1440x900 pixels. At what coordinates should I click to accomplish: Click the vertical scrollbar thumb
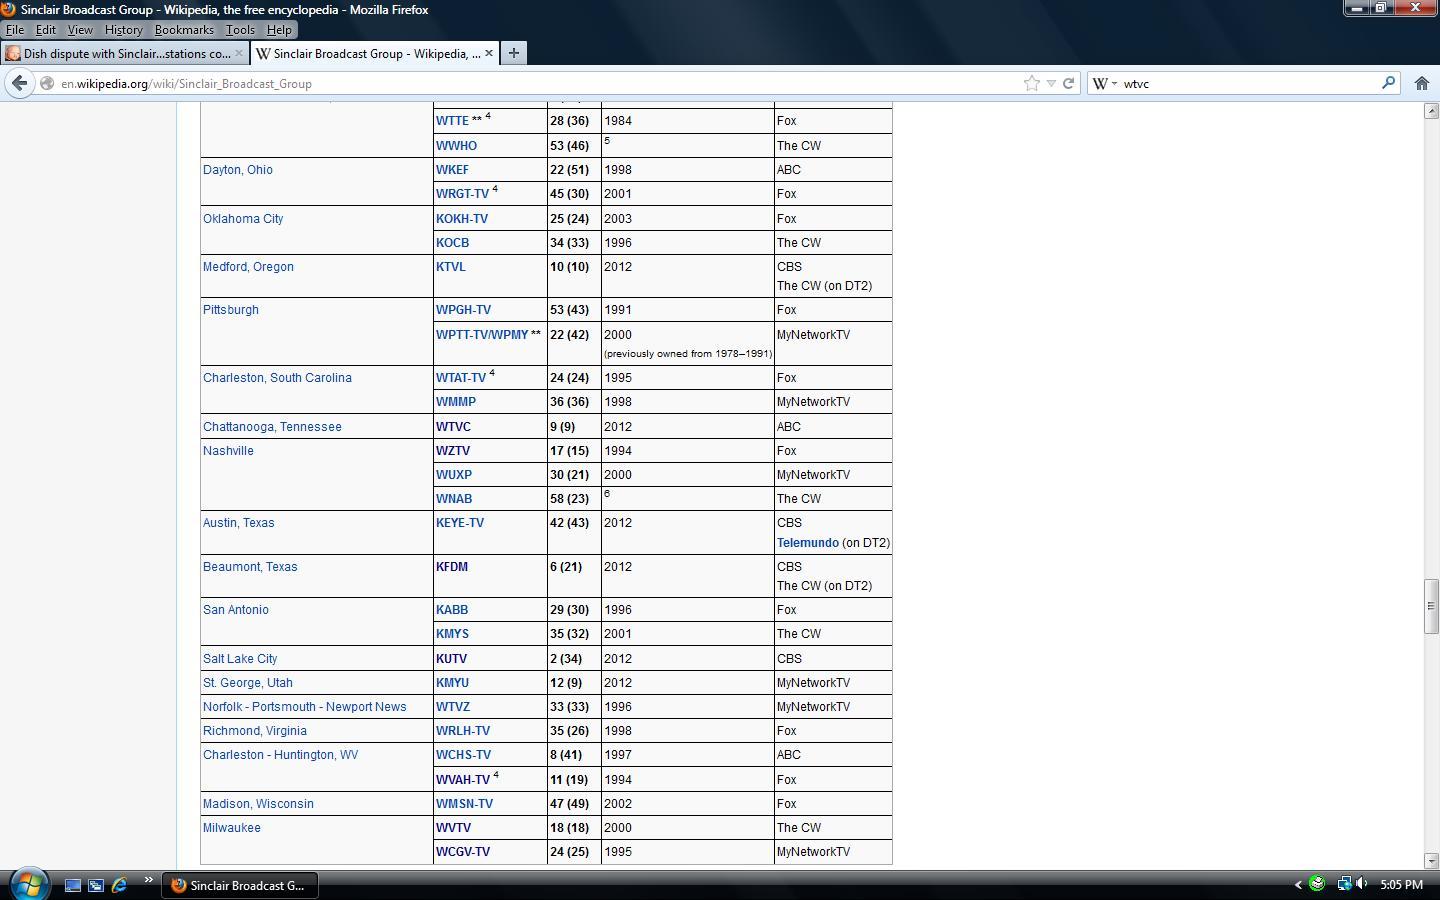coord(1431,606)
